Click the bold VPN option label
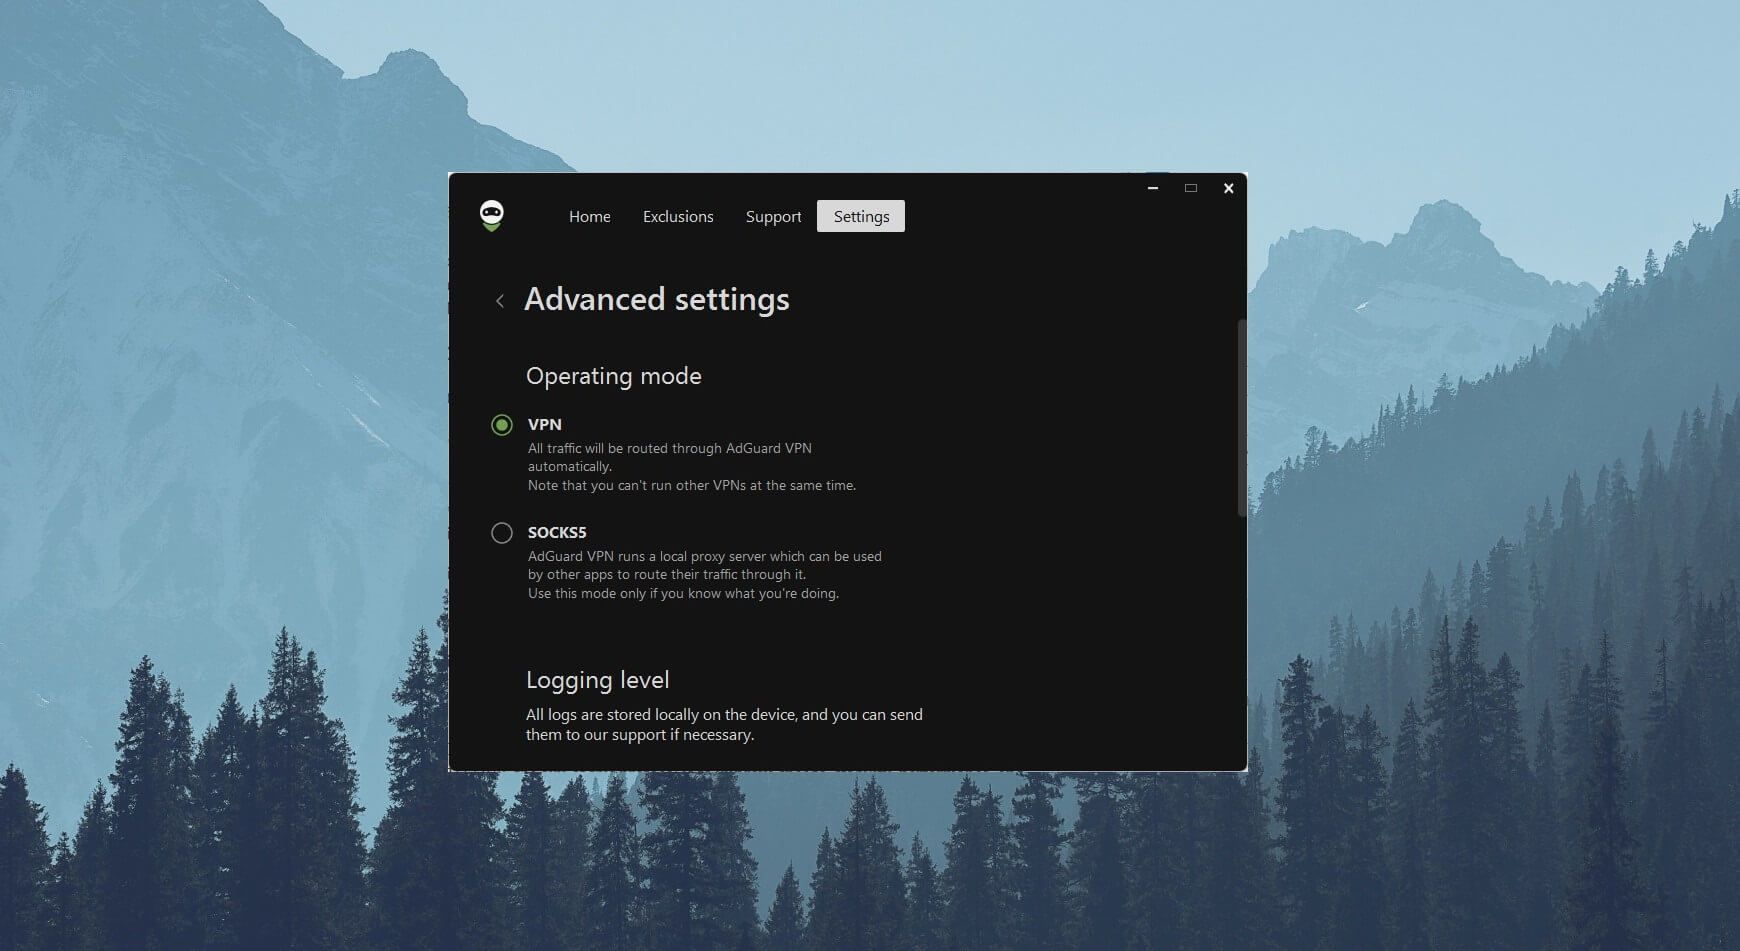The width and height of the screenshot is (1740, 951). click(x=545, y=424)
